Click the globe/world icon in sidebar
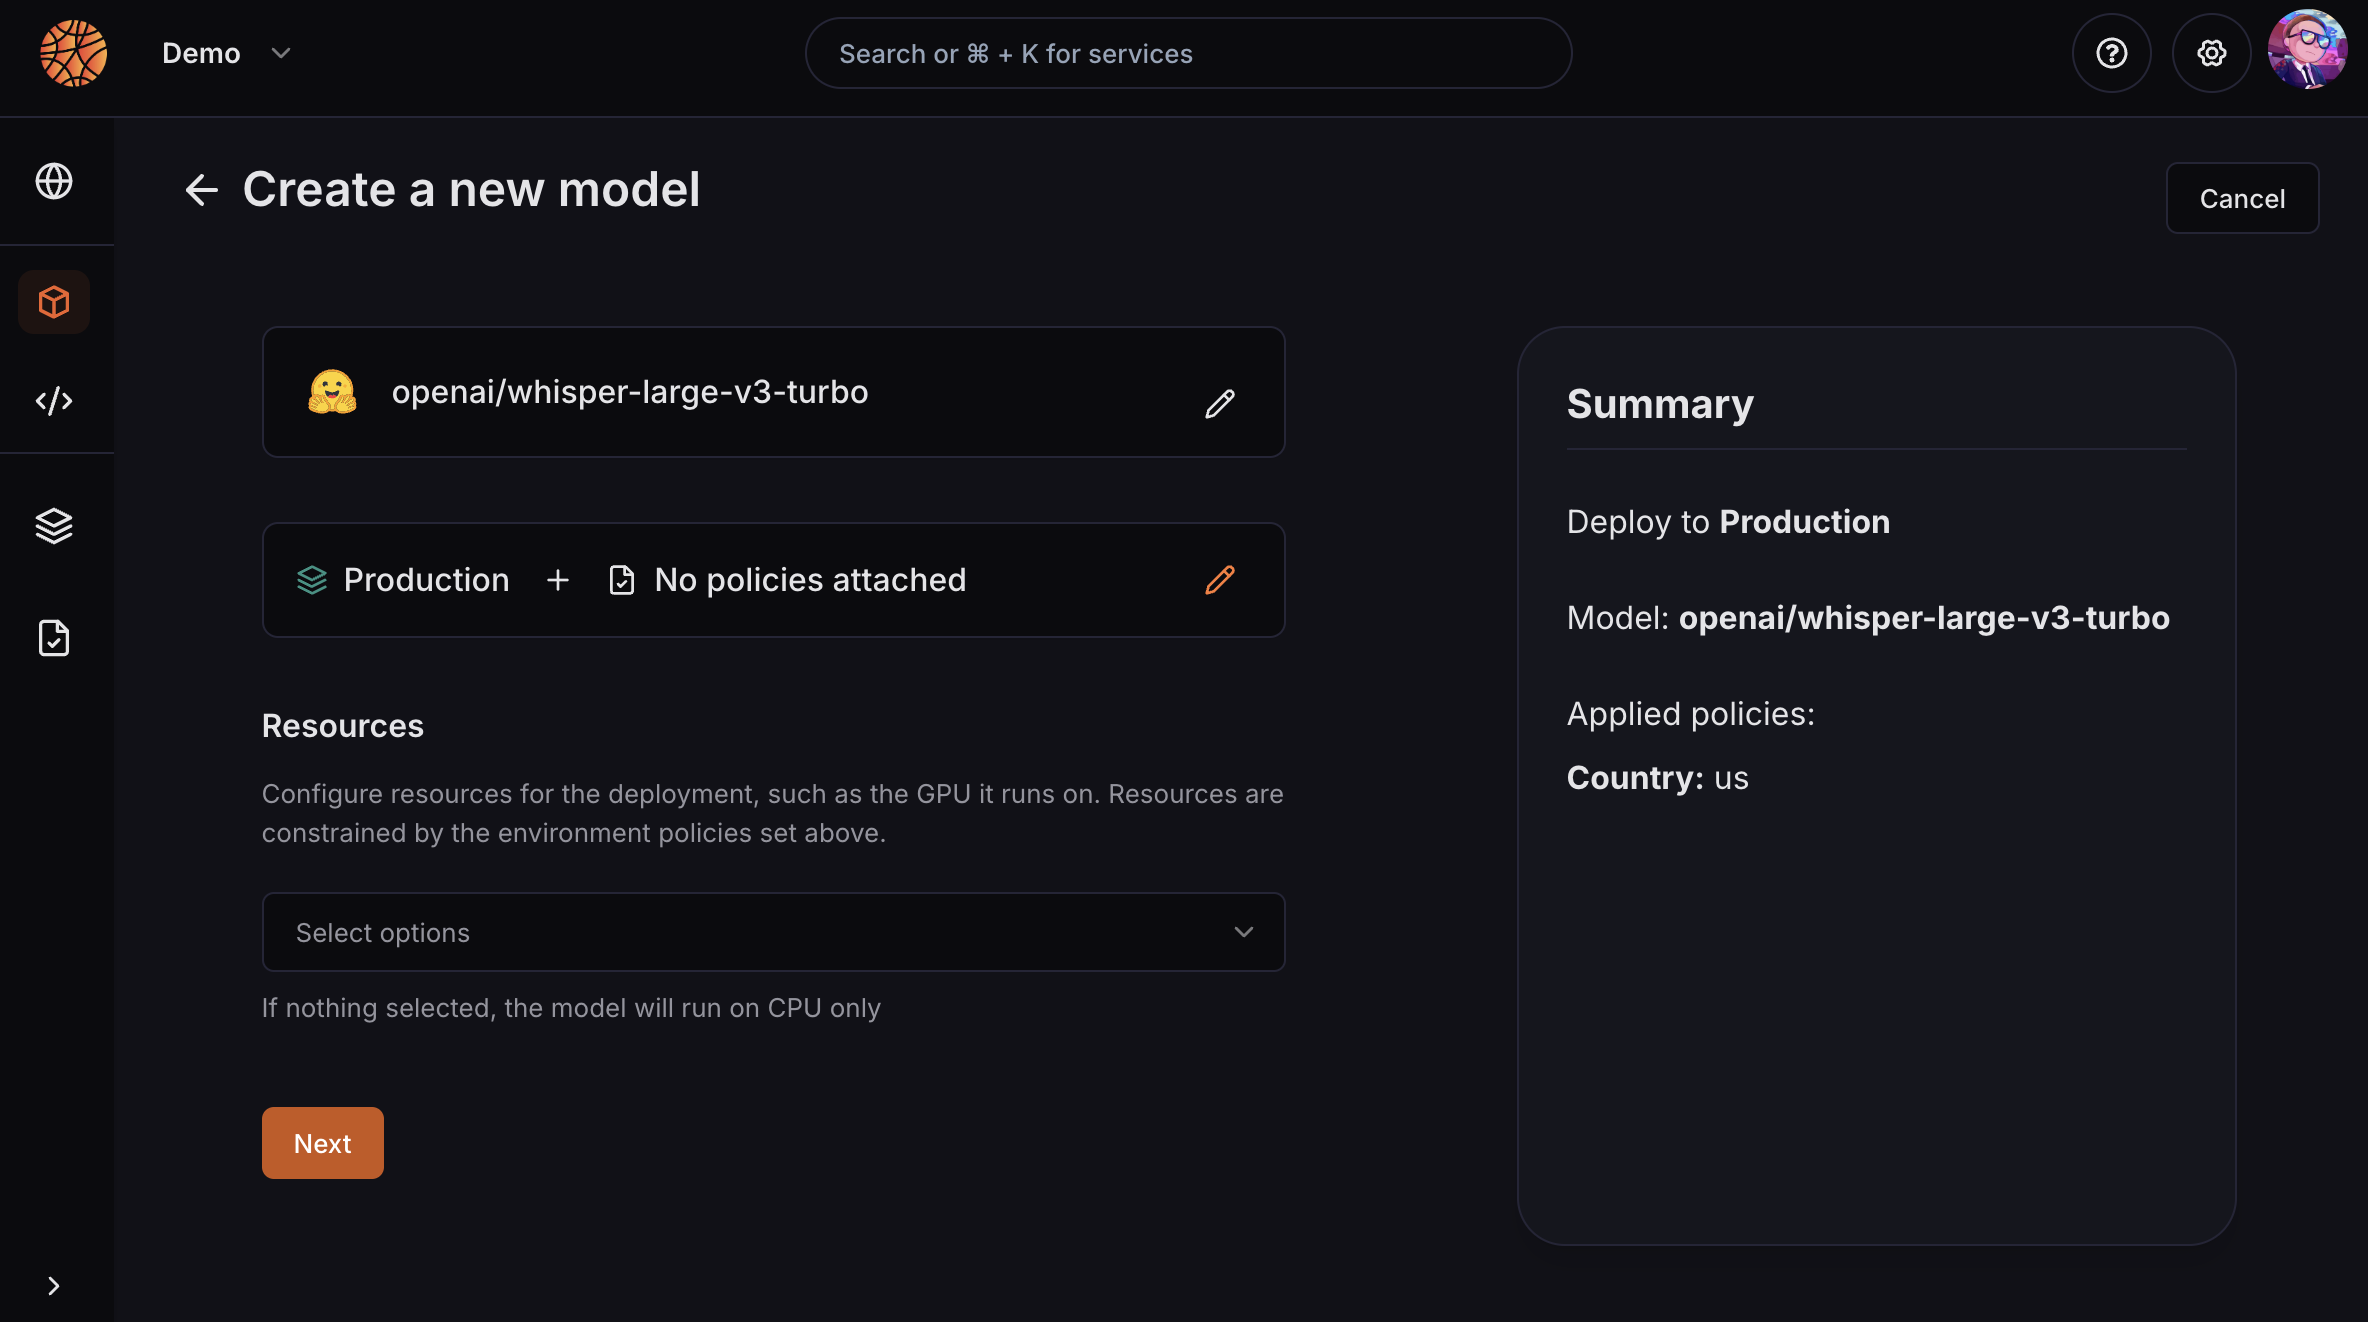2368x1322 pixels. 54,179
